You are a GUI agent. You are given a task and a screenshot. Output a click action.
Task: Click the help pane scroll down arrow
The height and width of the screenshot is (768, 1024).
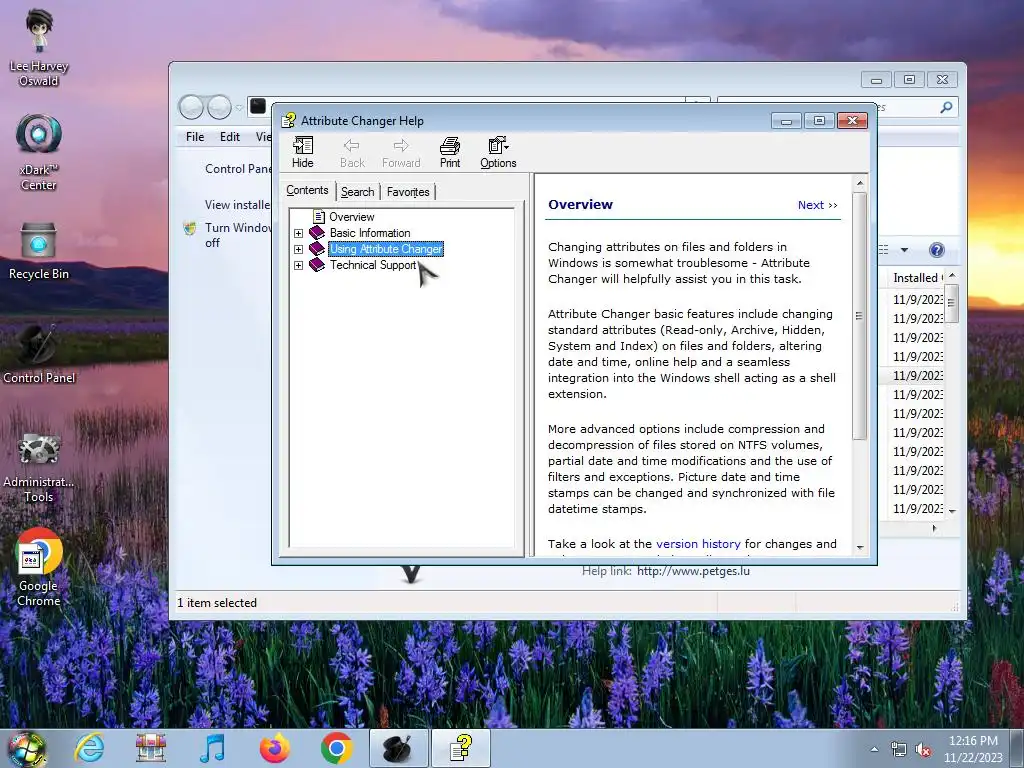tap(860, 548)
